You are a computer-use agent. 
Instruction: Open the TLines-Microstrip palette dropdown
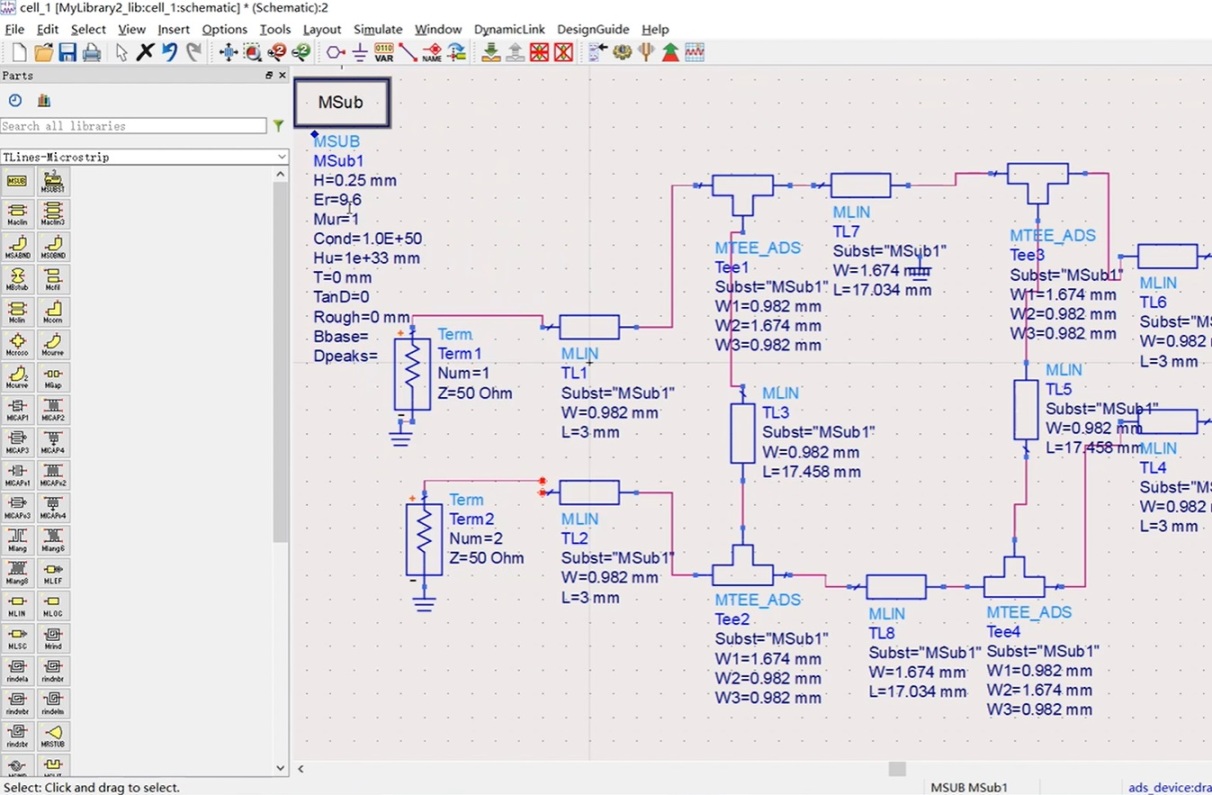click(145, 157)
